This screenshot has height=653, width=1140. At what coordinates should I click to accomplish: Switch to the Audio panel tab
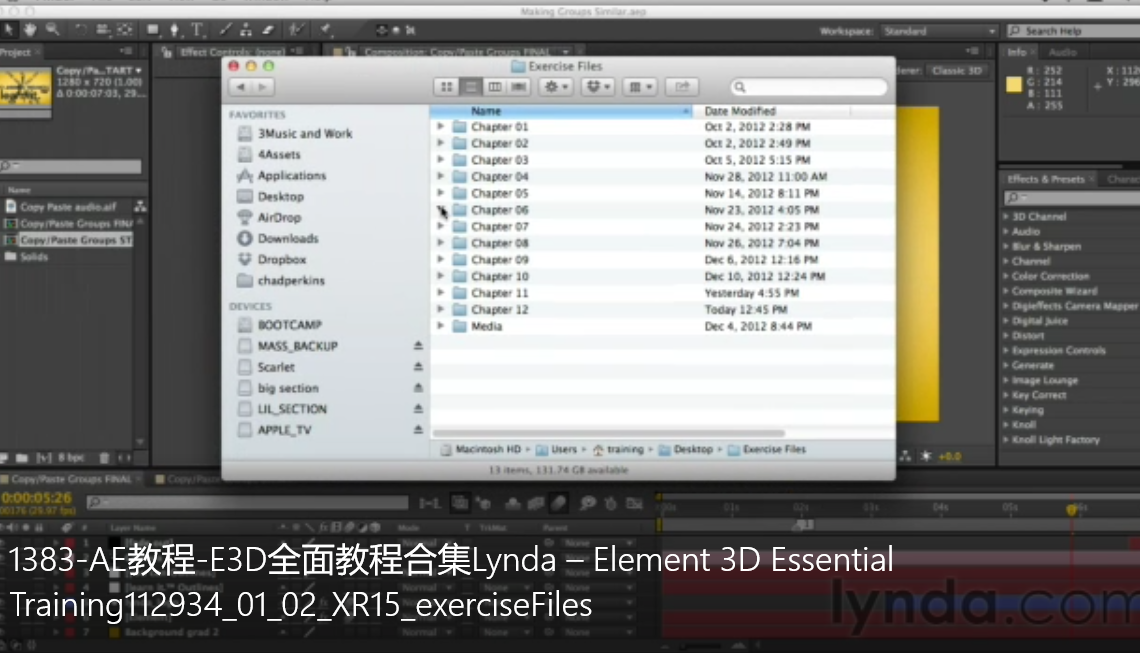click(1062, 52)
